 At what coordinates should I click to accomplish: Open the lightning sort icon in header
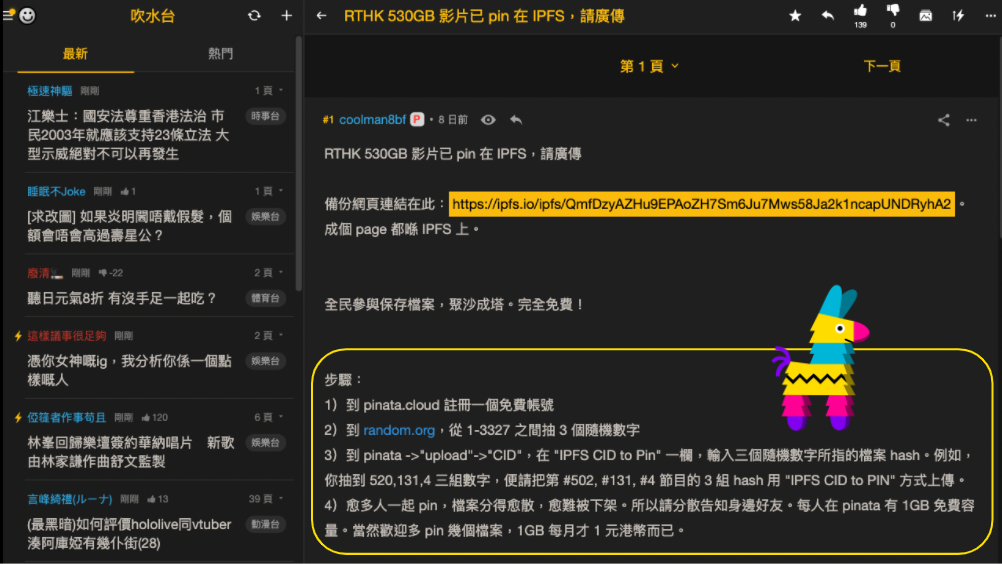(958, 15)
